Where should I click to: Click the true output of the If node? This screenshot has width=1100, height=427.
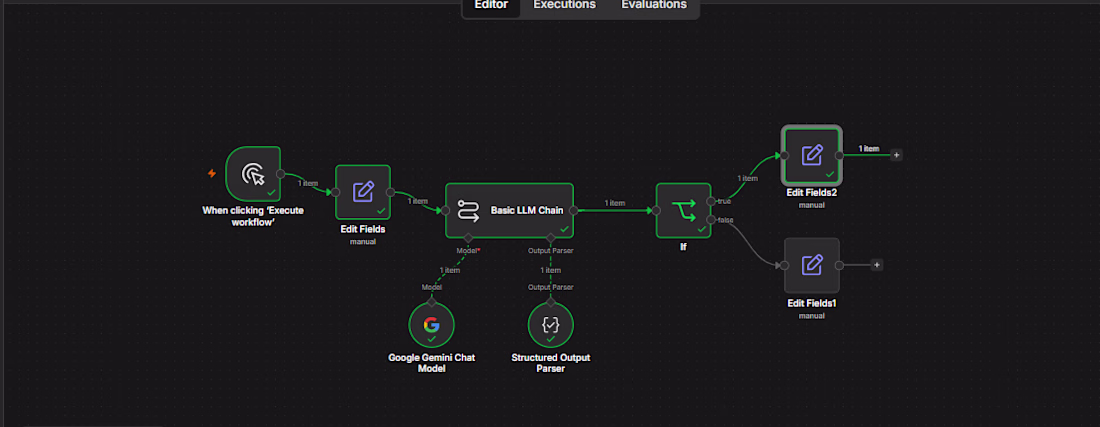711,201
